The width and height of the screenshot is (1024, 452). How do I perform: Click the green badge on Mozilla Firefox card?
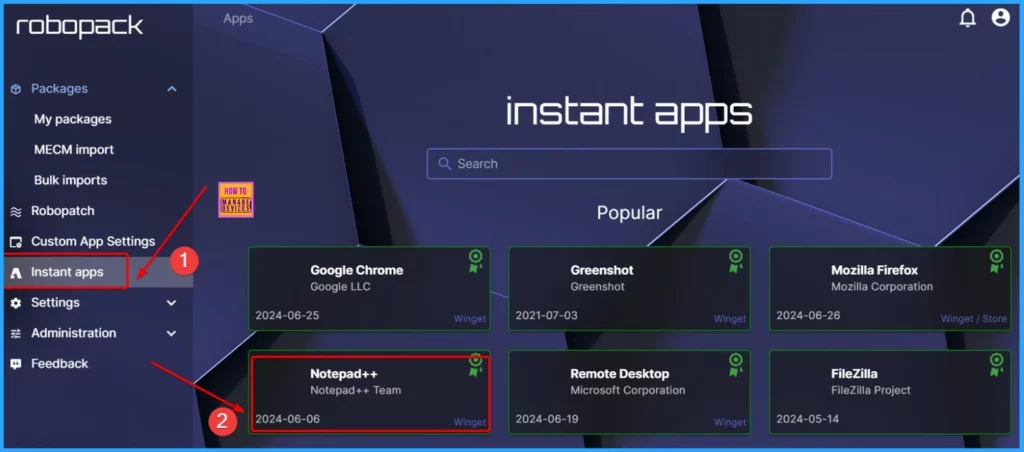996,261
